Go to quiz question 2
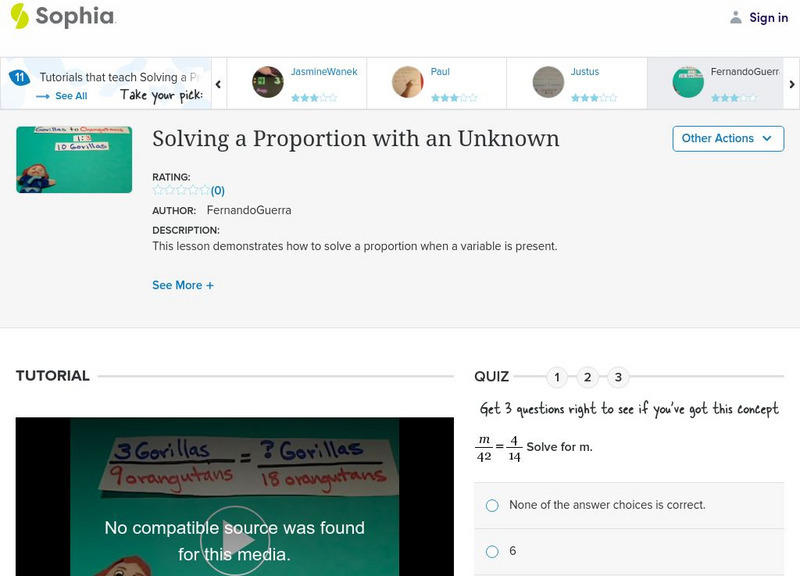The image size is (800, 576). point(587,378)
